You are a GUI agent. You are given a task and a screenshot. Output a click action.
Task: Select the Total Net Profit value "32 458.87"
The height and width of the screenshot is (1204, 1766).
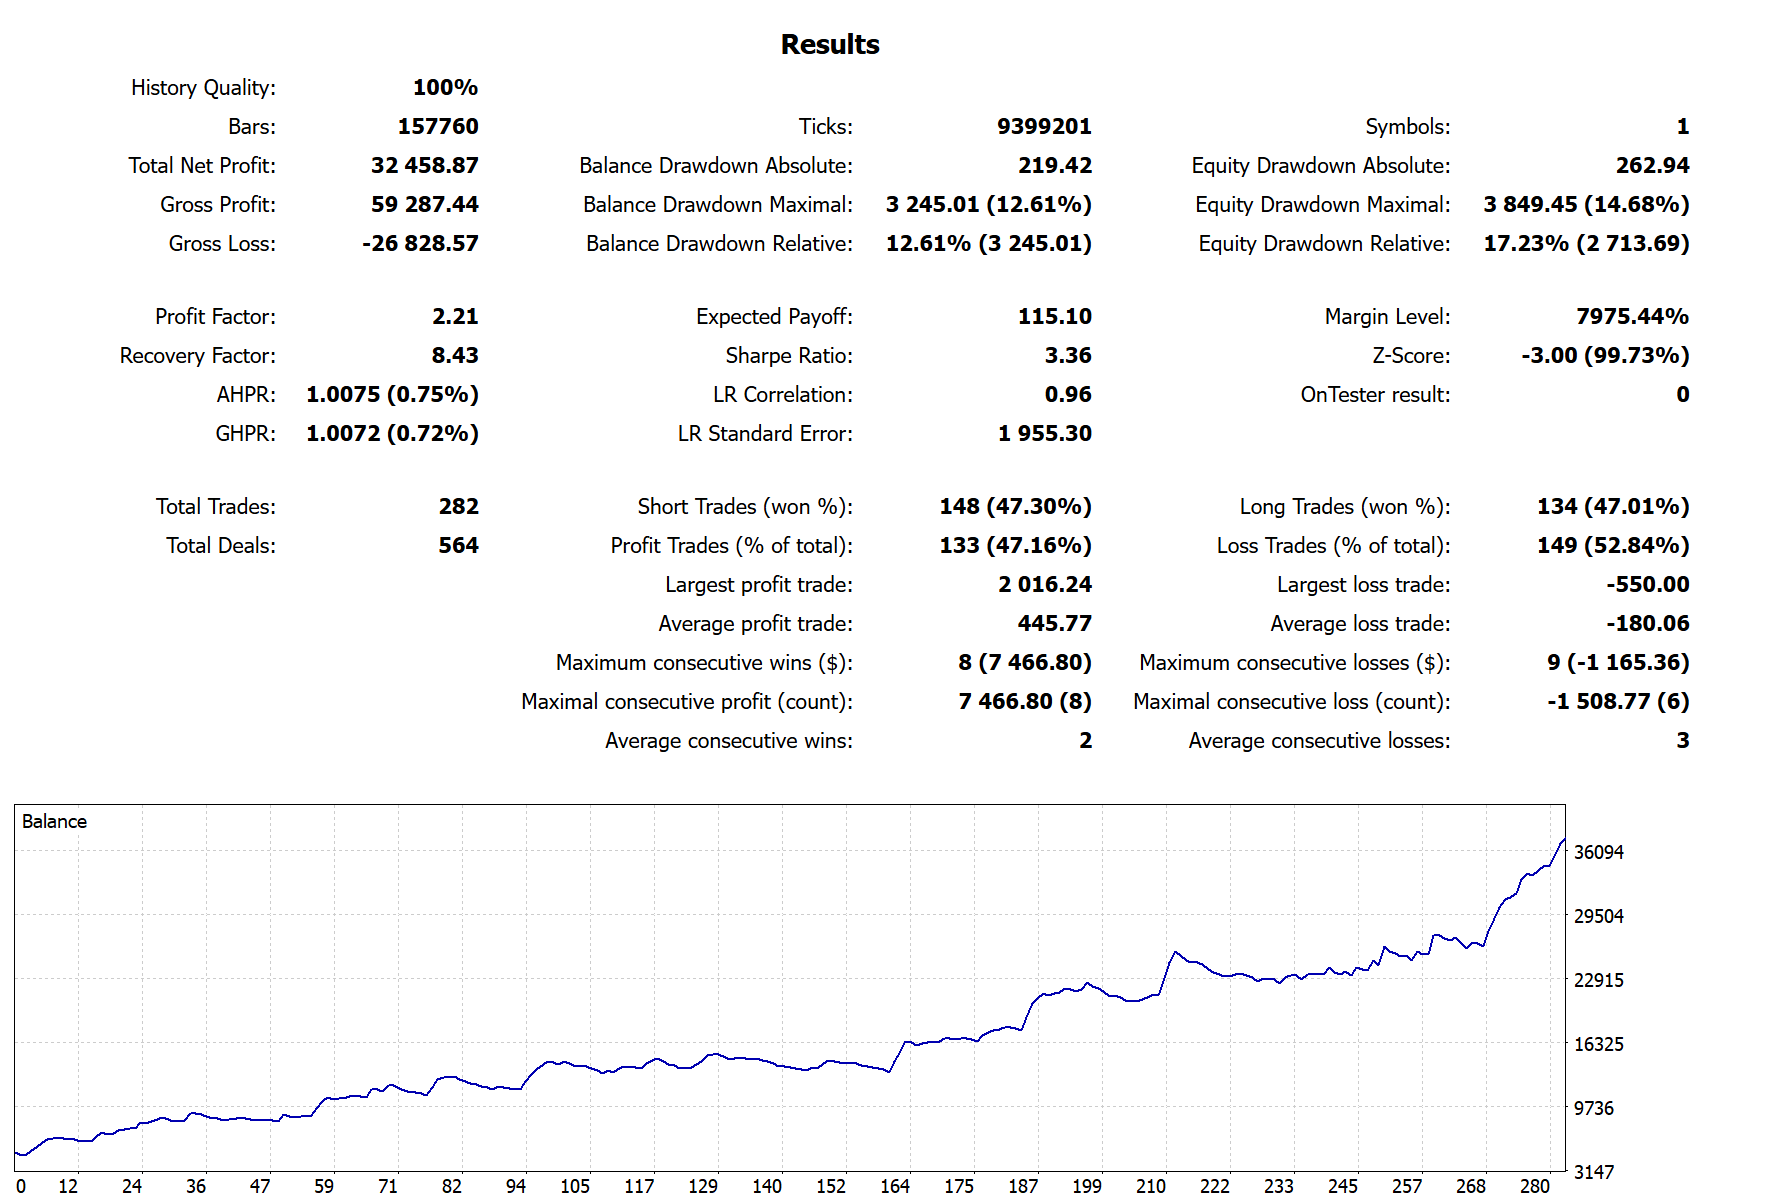click(x=425, y=166)
